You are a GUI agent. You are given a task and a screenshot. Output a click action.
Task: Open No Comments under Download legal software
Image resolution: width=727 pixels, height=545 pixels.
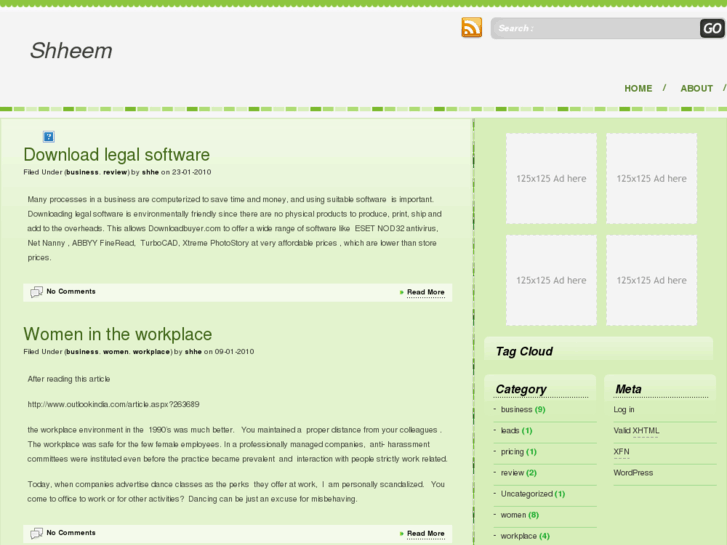71,291
